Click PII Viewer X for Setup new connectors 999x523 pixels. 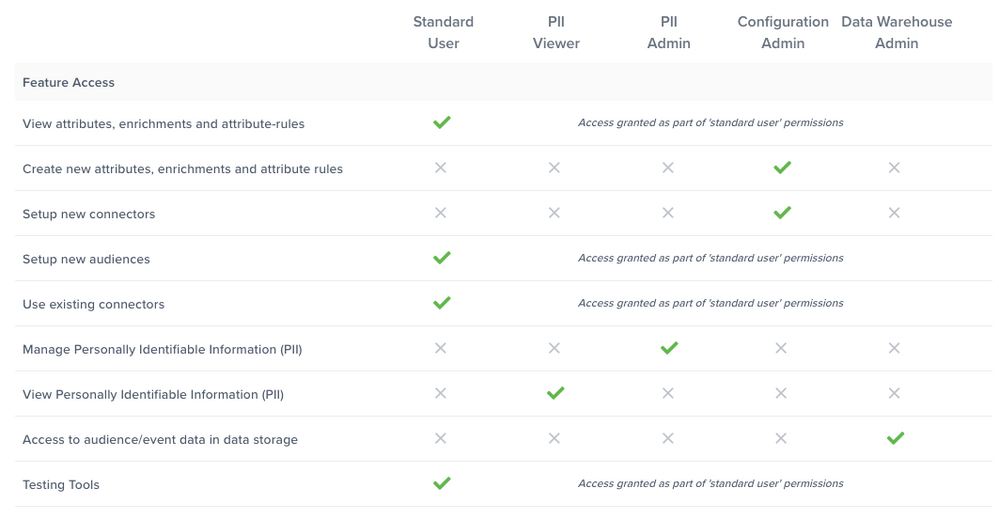pyautogui.click(x=554, y=213)
